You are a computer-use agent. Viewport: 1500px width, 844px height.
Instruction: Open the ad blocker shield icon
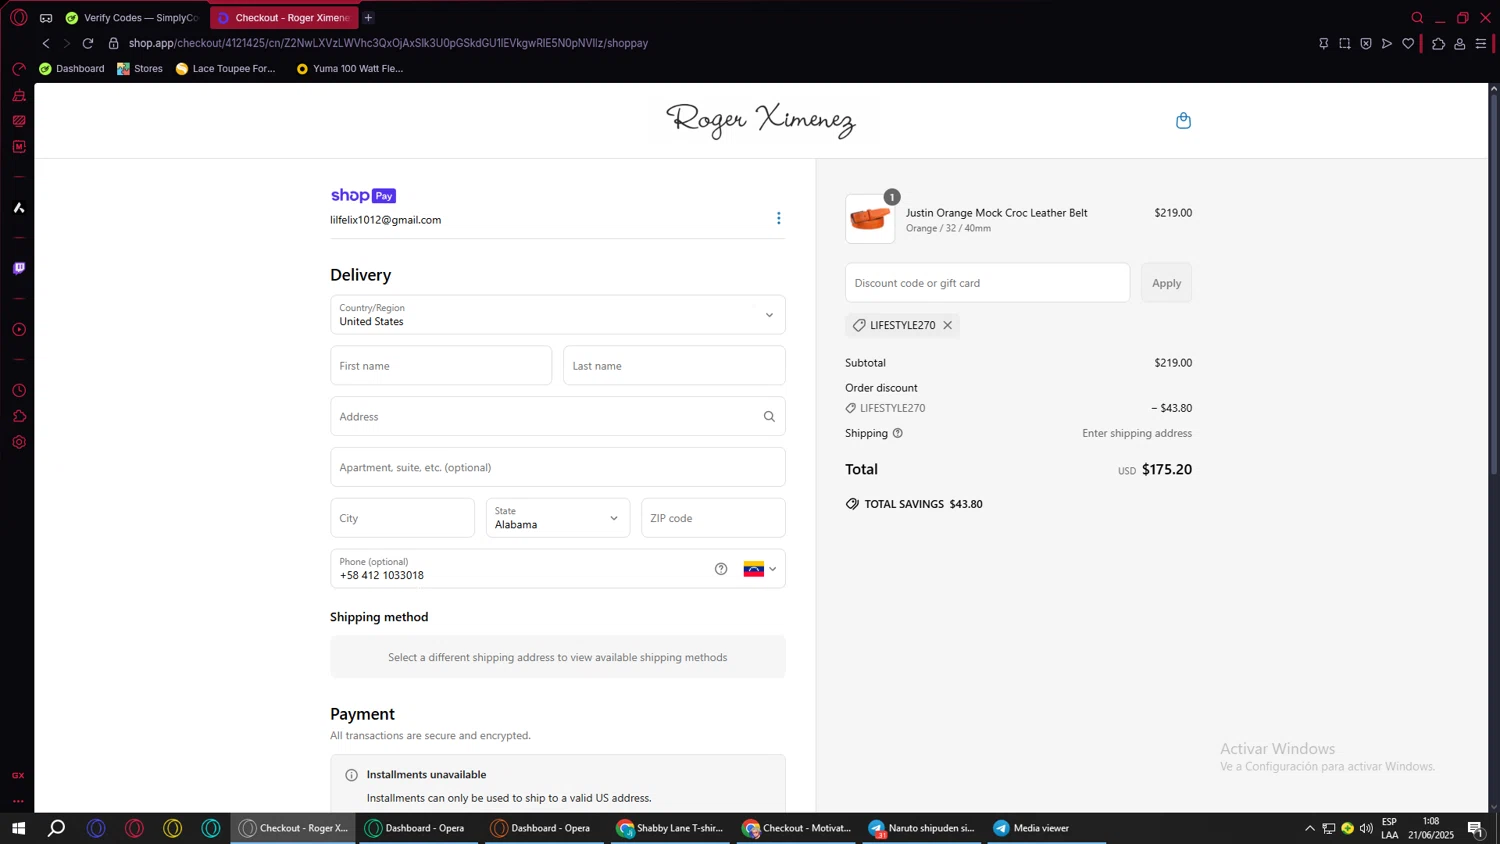[1365, 43]
